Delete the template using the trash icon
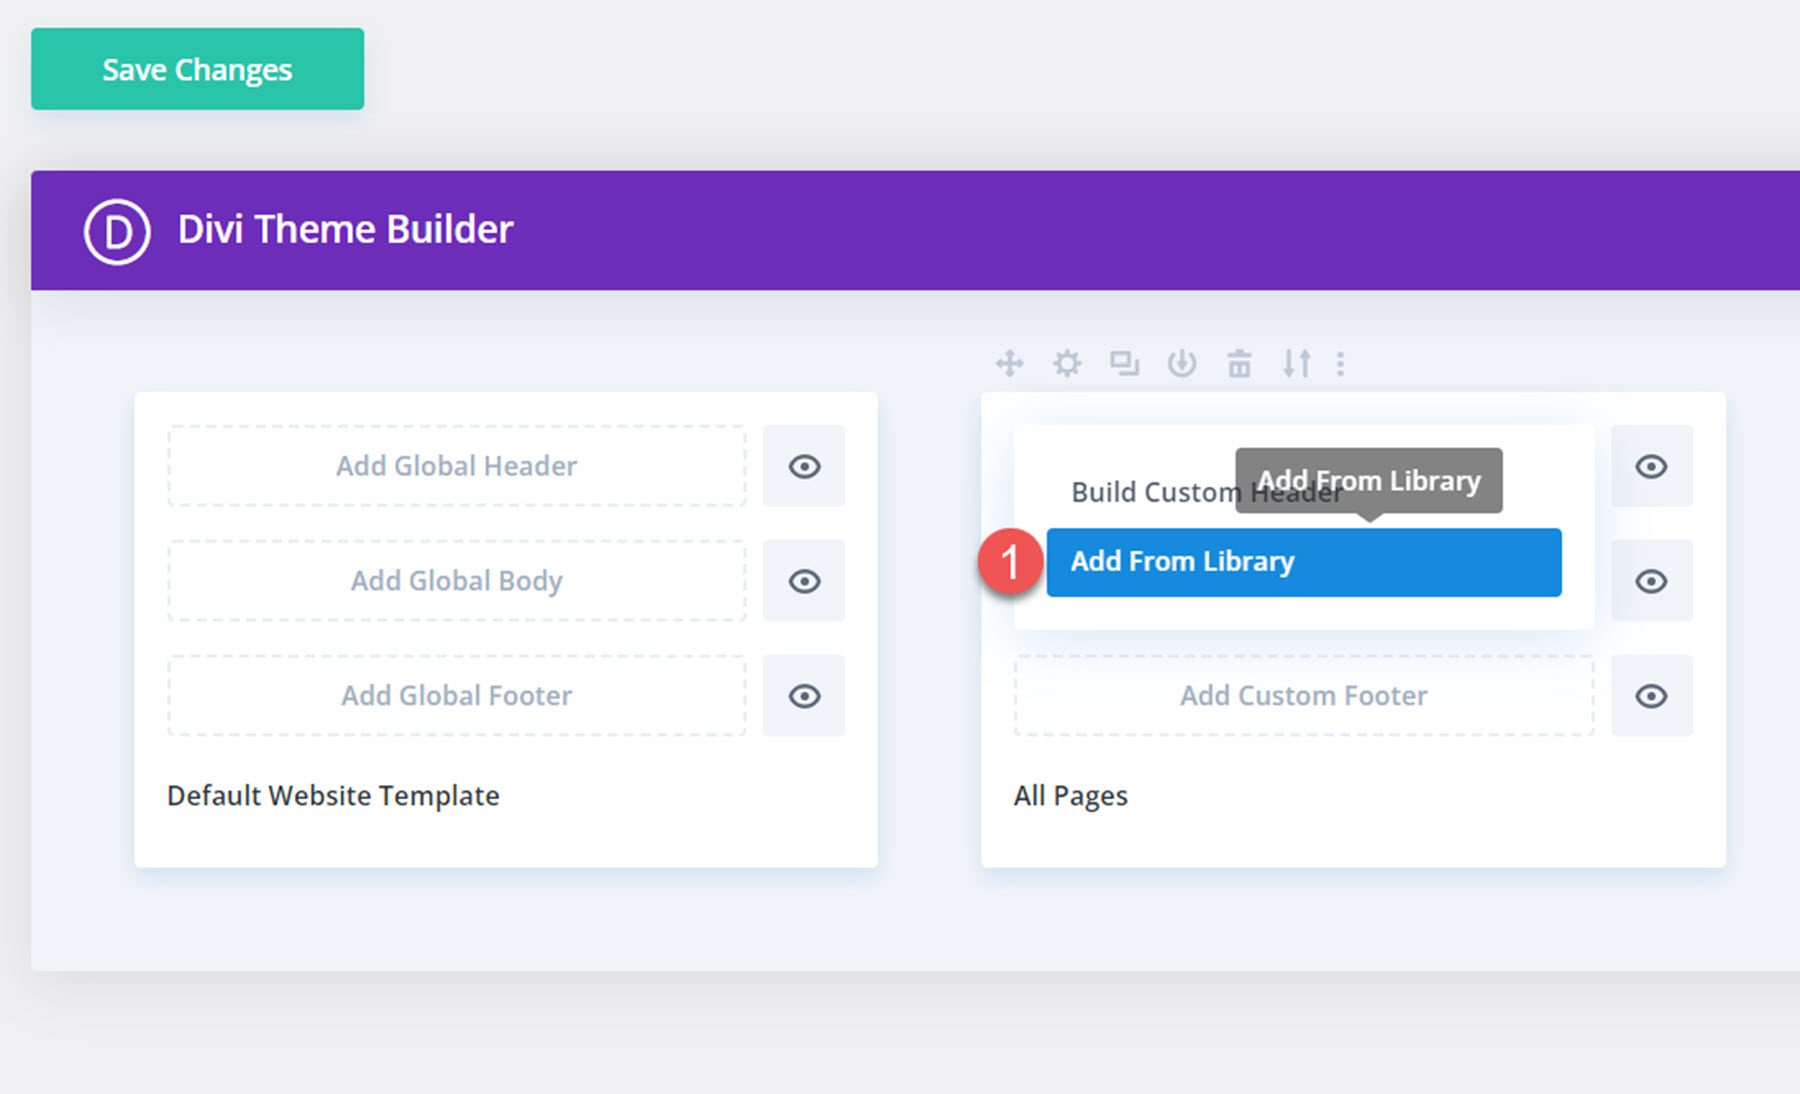Viewport: 1800px width, 1094px height. click(1240, 364)
